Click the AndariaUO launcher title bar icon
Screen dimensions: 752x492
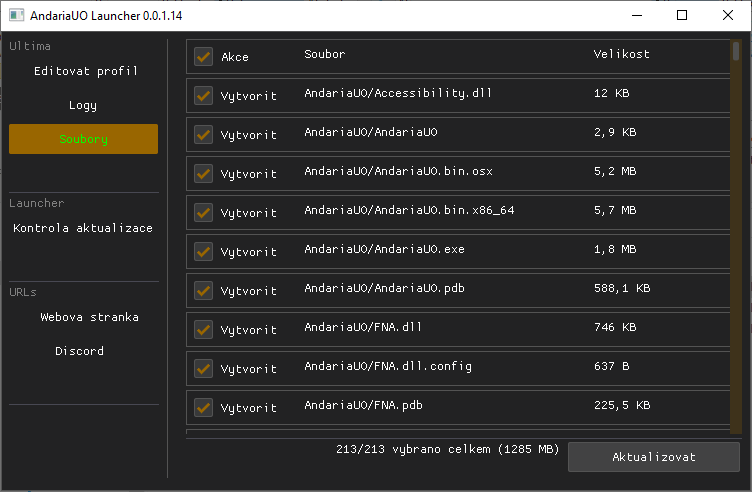(16, 16)
